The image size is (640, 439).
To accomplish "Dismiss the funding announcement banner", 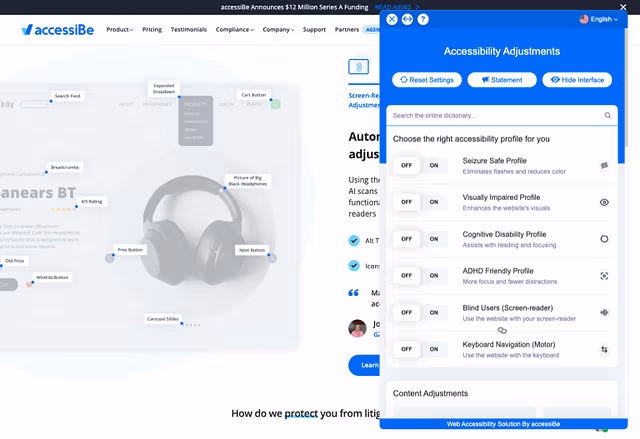I will point(623,7).
